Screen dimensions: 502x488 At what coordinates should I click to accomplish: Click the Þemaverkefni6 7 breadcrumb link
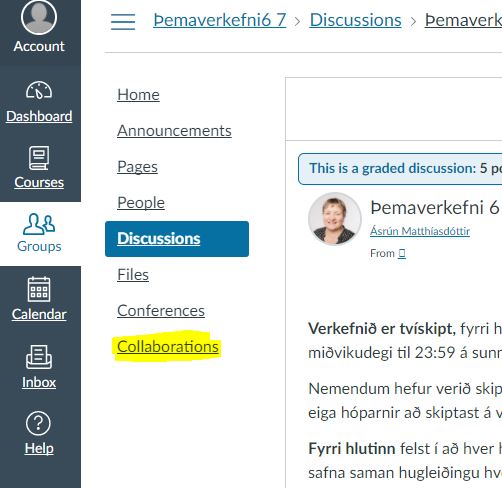220,20
